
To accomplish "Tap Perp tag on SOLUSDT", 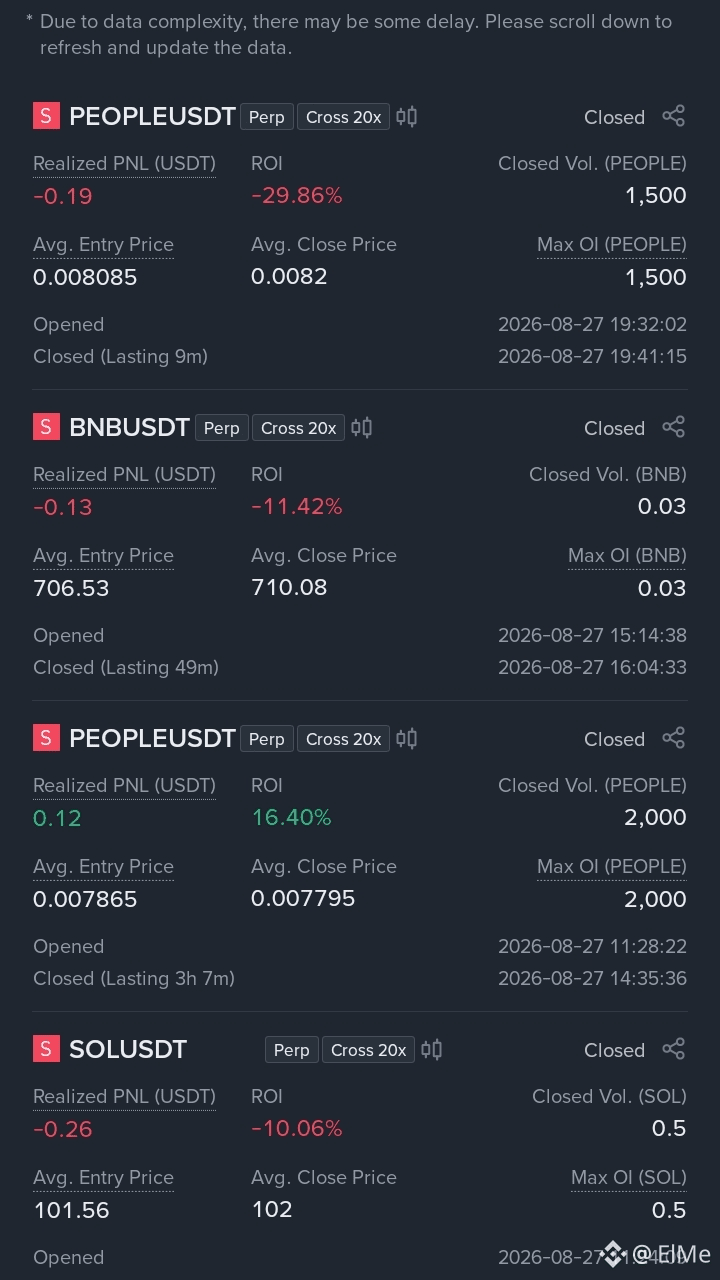I will (291, 1050).
